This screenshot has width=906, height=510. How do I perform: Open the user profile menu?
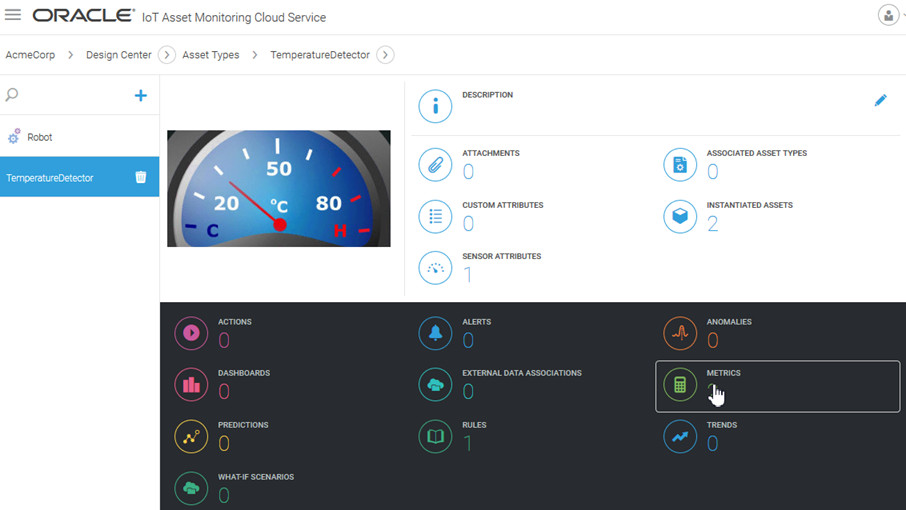coord(889,15)
